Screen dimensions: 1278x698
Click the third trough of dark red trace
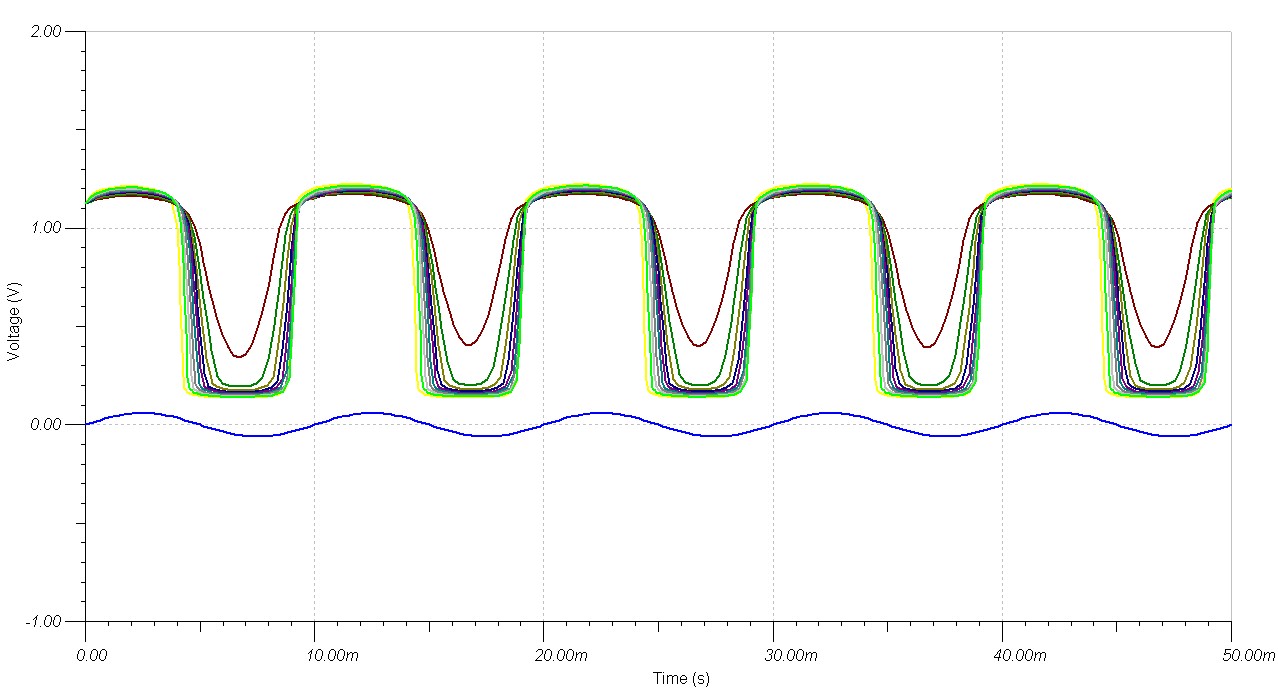(x=699, y=346)
